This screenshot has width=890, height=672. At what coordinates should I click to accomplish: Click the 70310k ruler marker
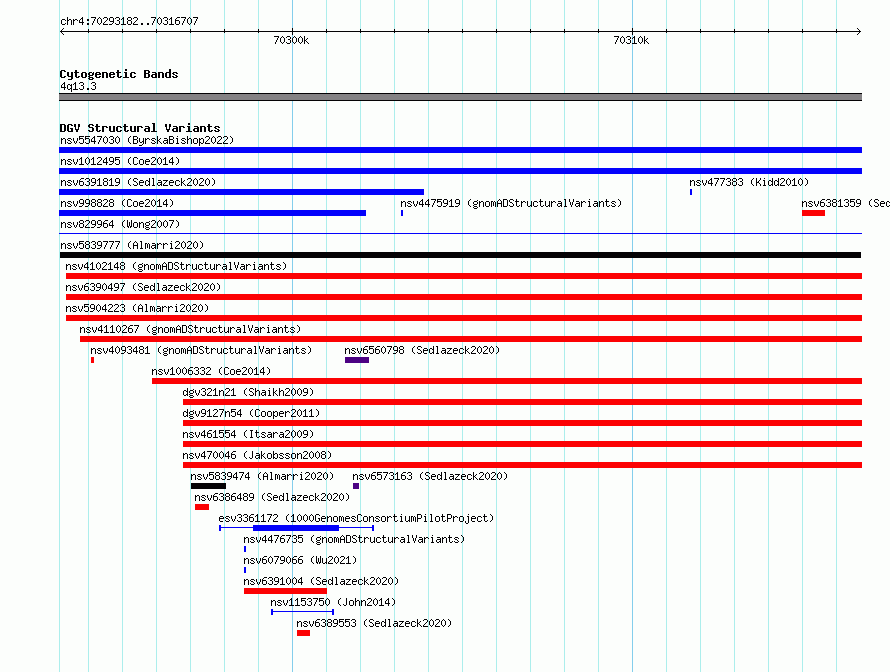(x=631, y=40)
